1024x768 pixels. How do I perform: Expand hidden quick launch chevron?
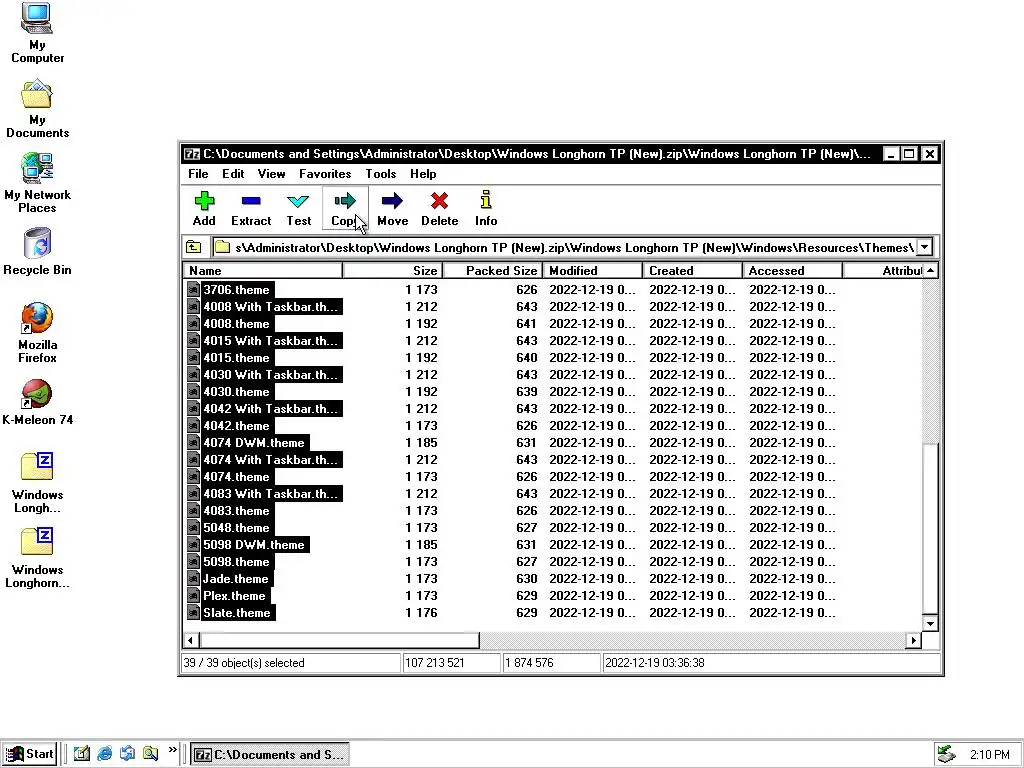click(x=172, y=750)
